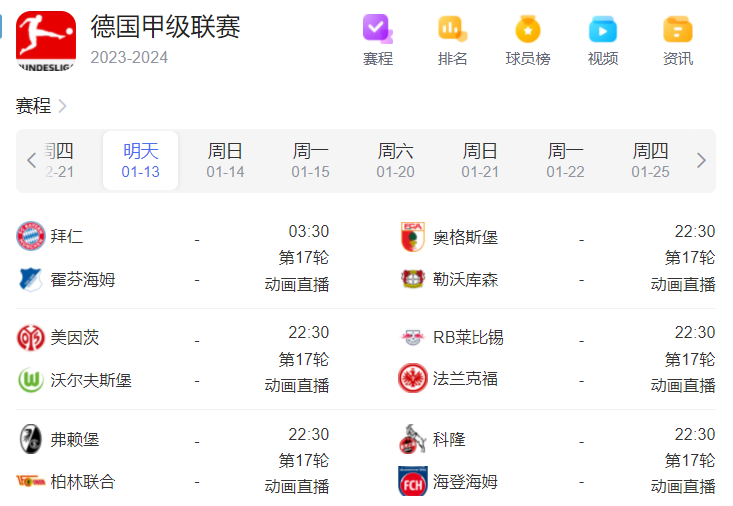Open 动画直播 for 美因茨 vs 沃尔夫斯堡
This screenshot has width=733, height=506.
[x=297, y=385]
